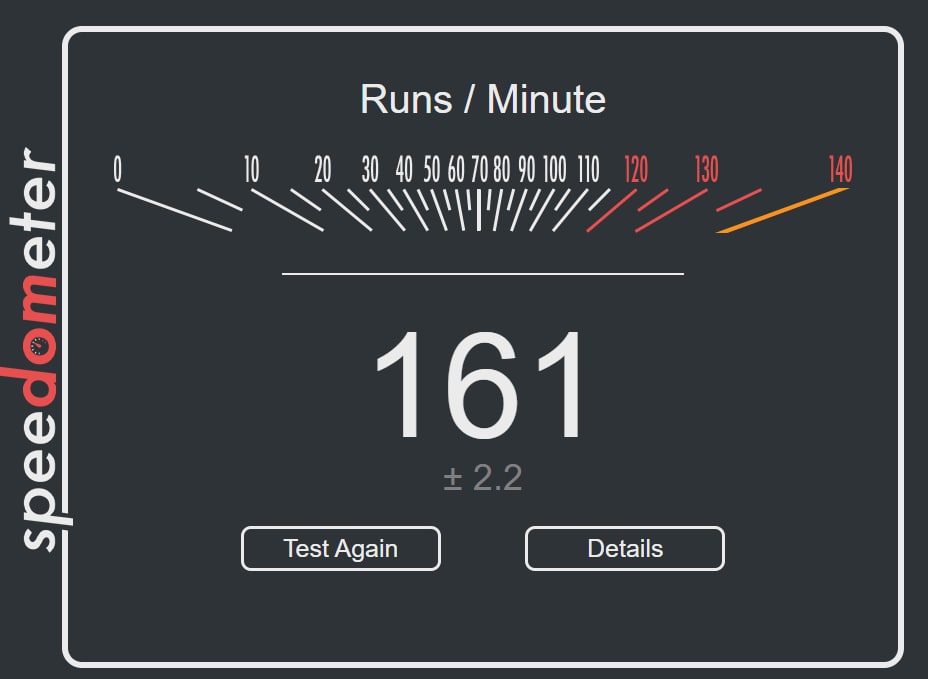The width and height of the screenshot is (928, 679).
Task: Click the Runs / Minute heading
Action: point(483,99)
